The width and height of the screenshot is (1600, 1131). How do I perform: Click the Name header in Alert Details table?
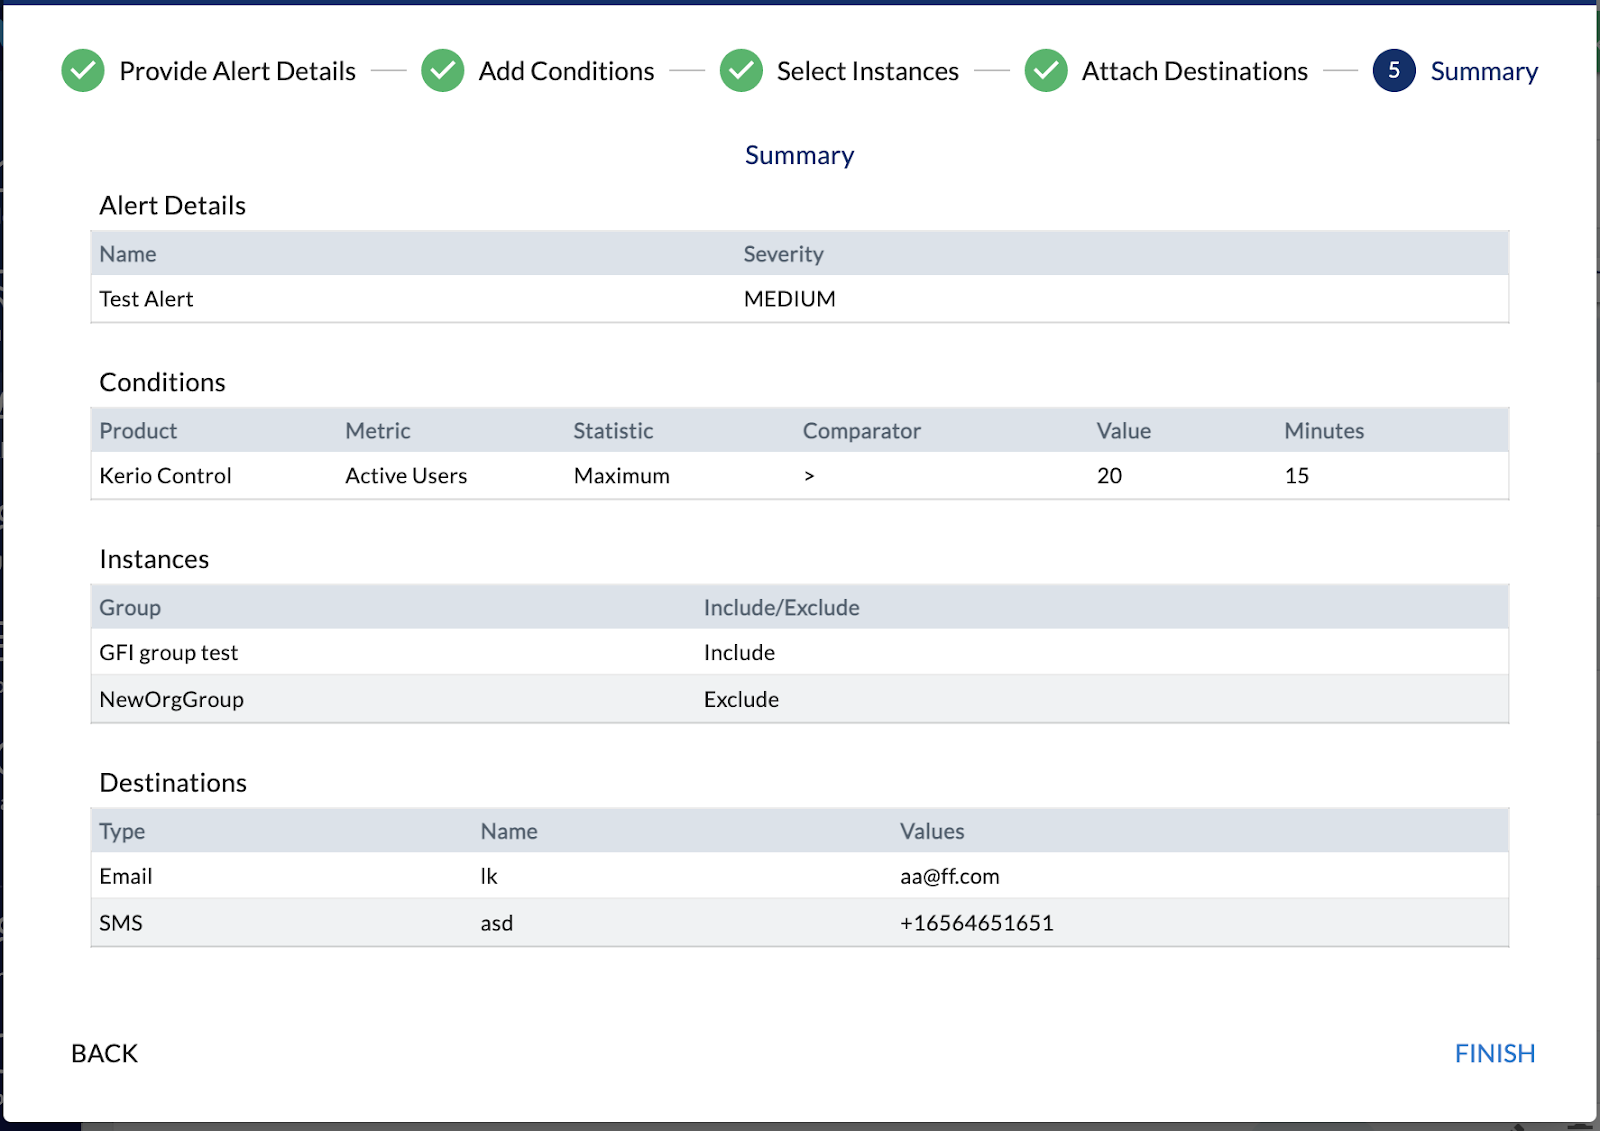coord(127,254)
